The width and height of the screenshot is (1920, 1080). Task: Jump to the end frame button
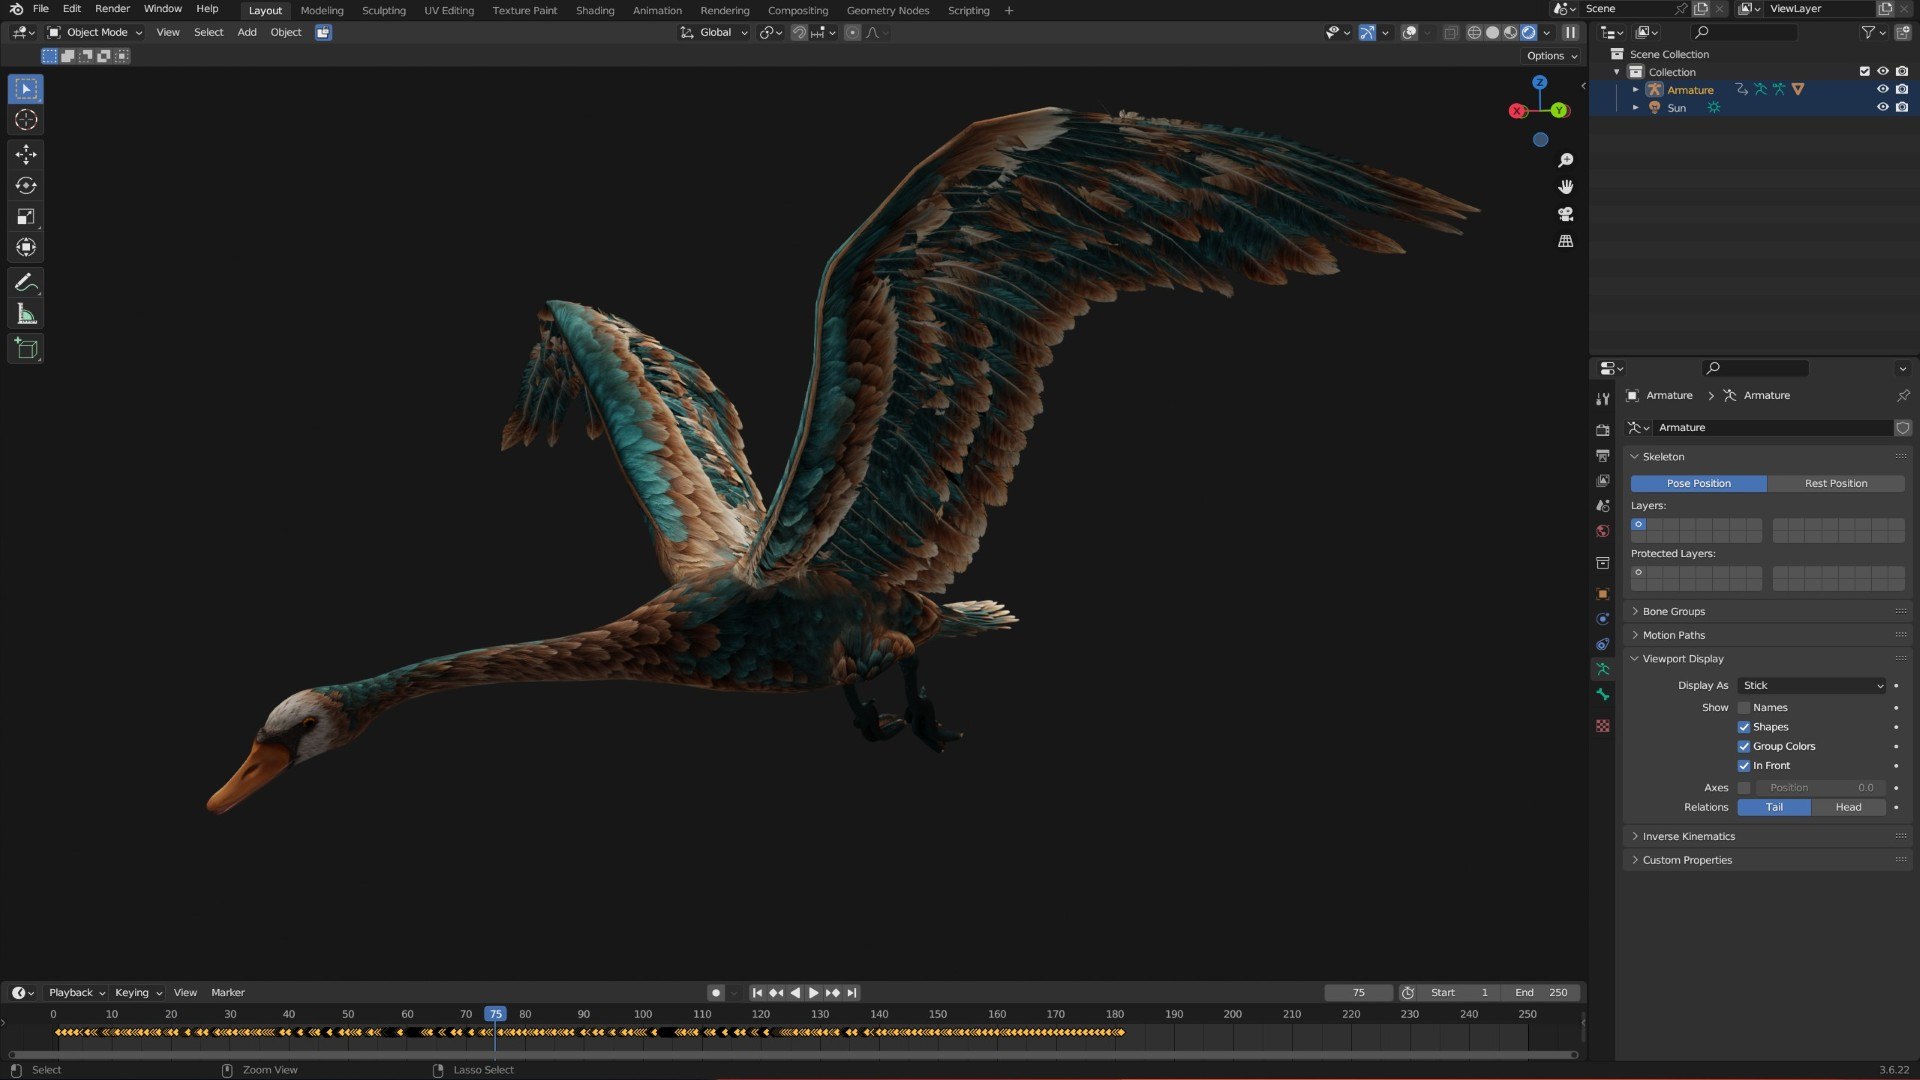[851, 993]
